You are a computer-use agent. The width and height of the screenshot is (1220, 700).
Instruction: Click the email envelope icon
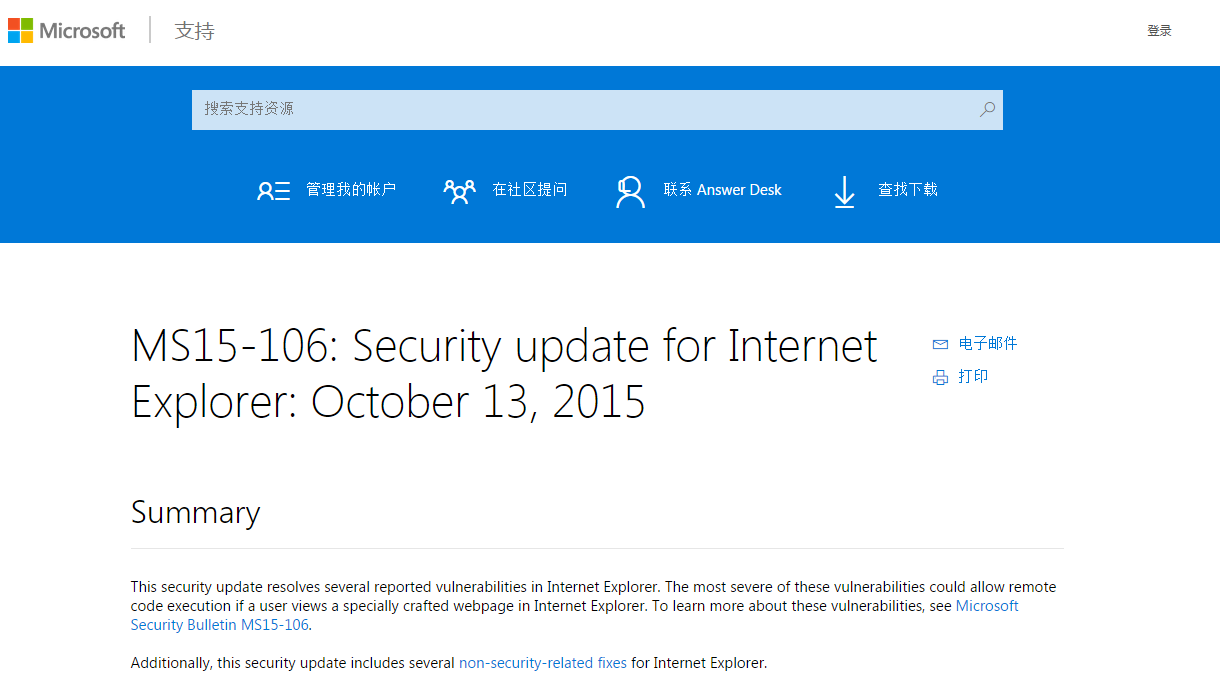point(940,344)
